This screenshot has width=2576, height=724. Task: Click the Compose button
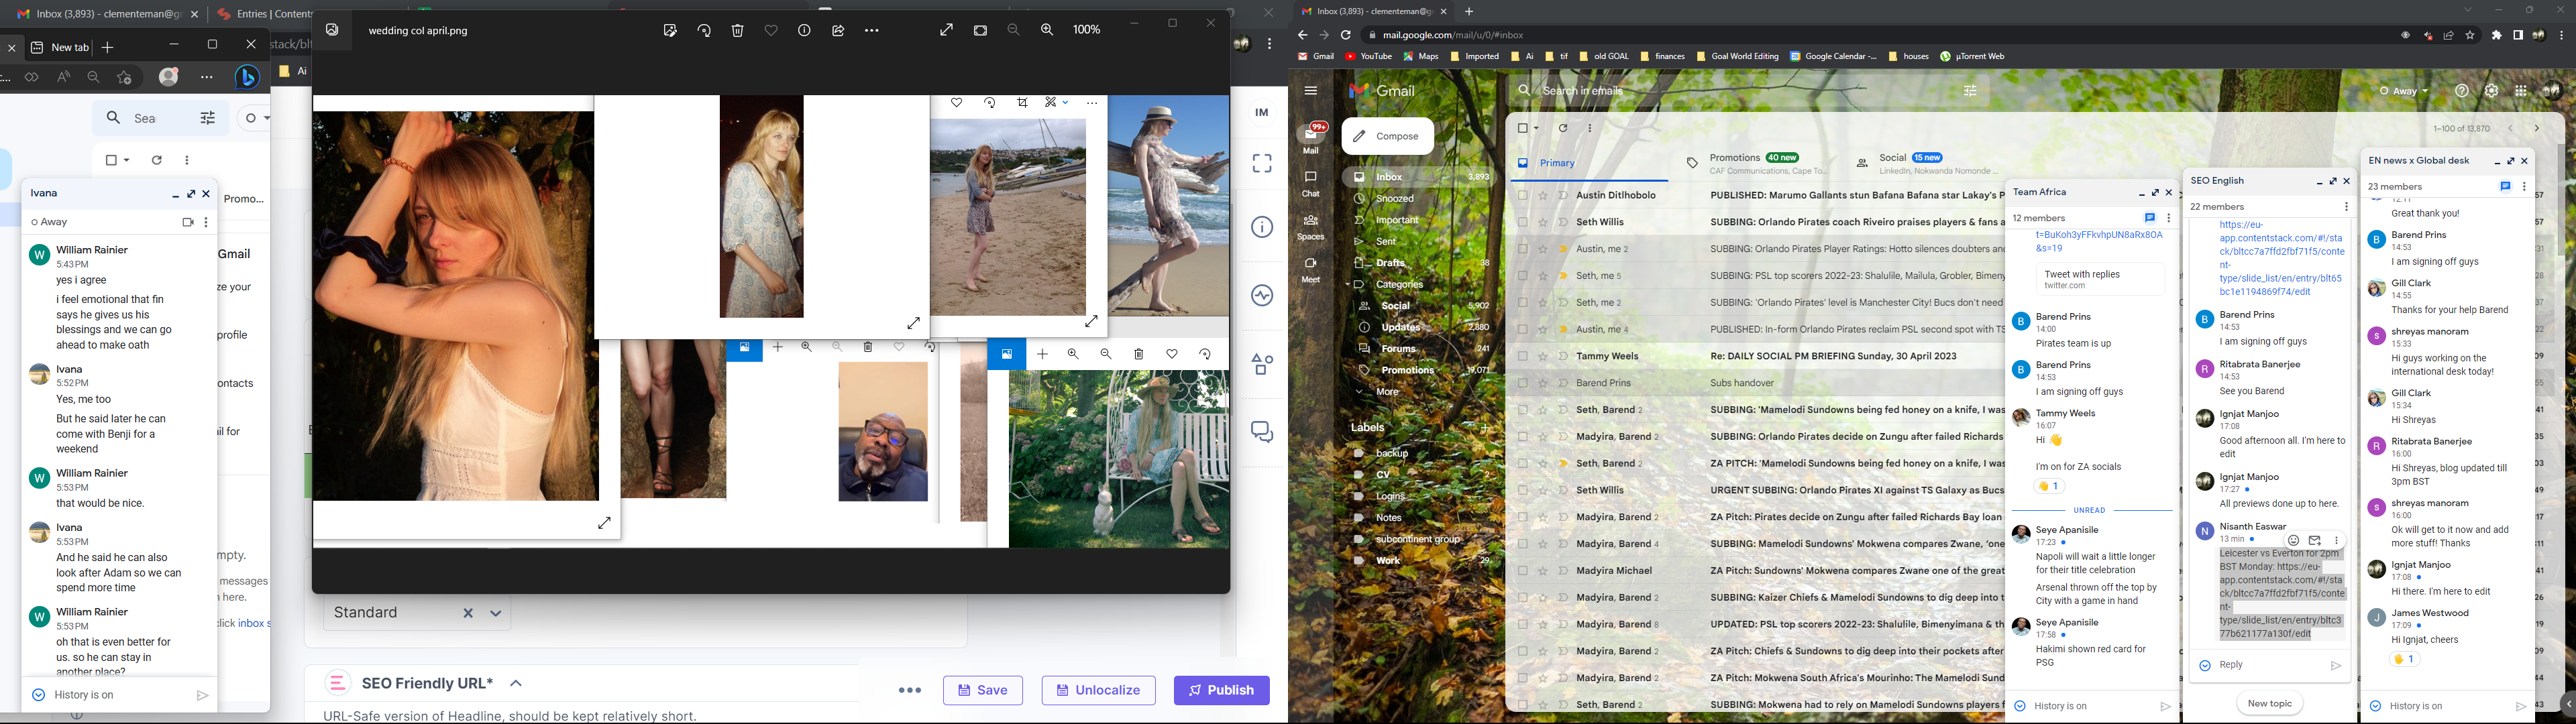pos(1387,136)
